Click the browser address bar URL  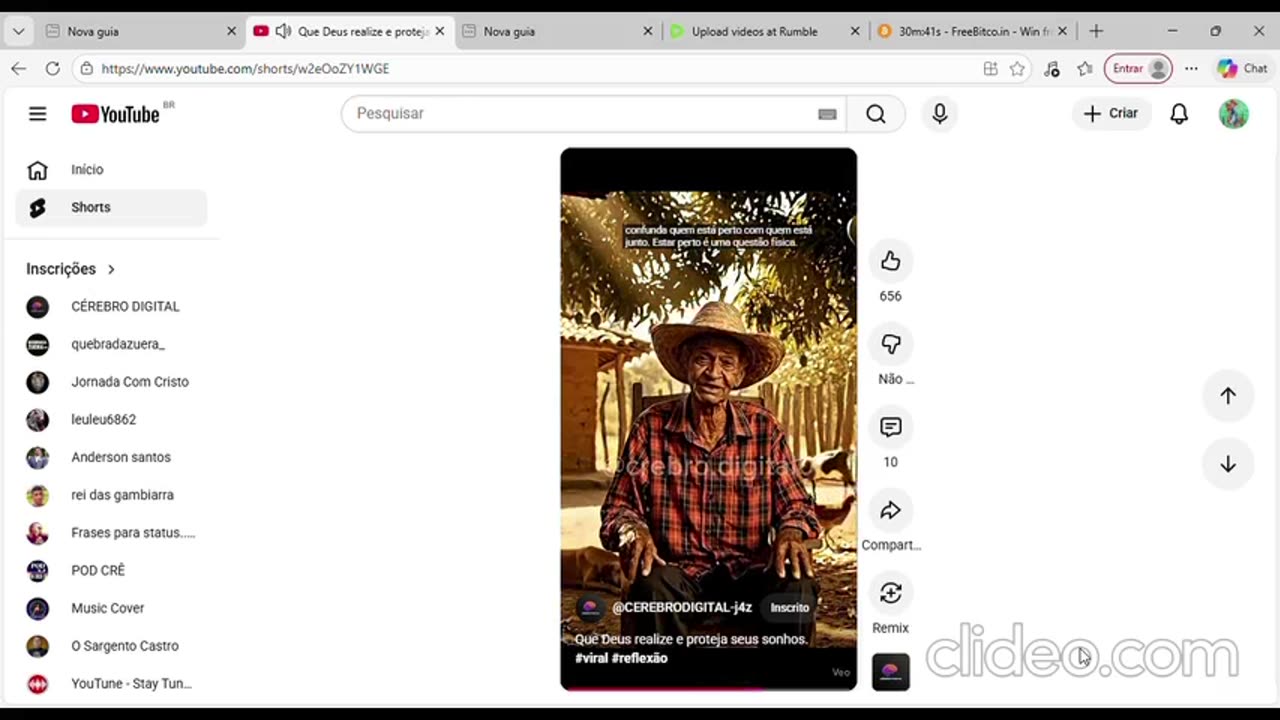245,69
